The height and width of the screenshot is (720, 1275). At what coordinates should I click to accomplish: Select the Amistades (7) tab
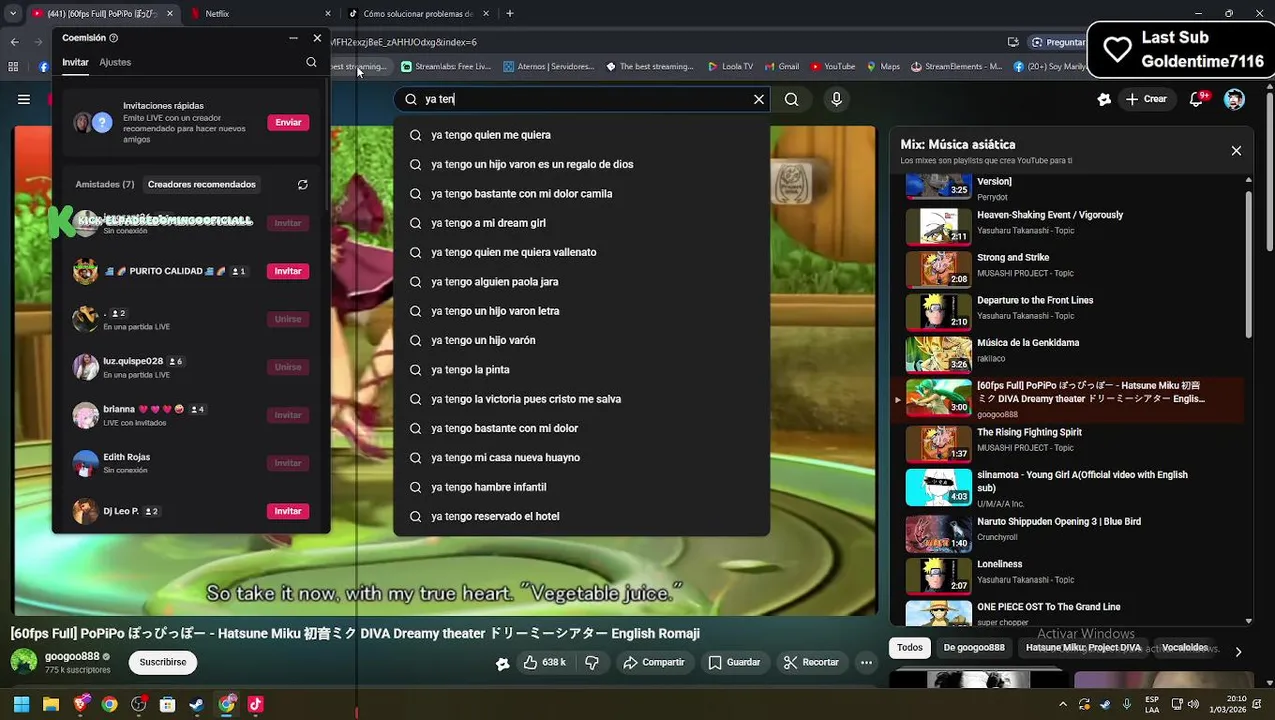pyautogui.click(x=105, y=184)
